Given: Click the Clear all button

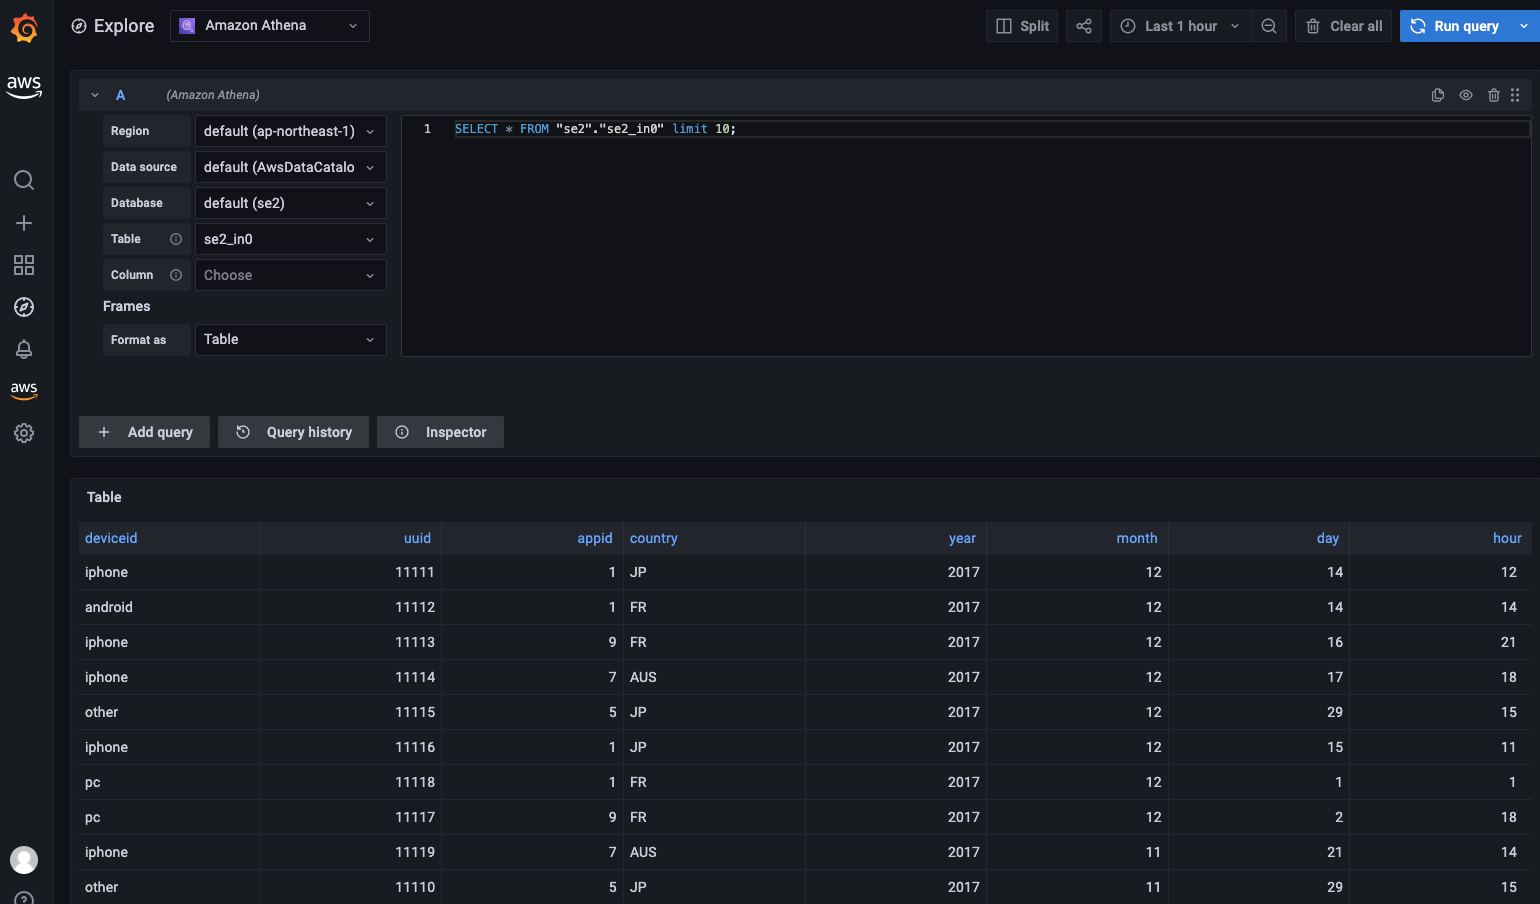Looking at the screenshot, I should point(1343,26).
